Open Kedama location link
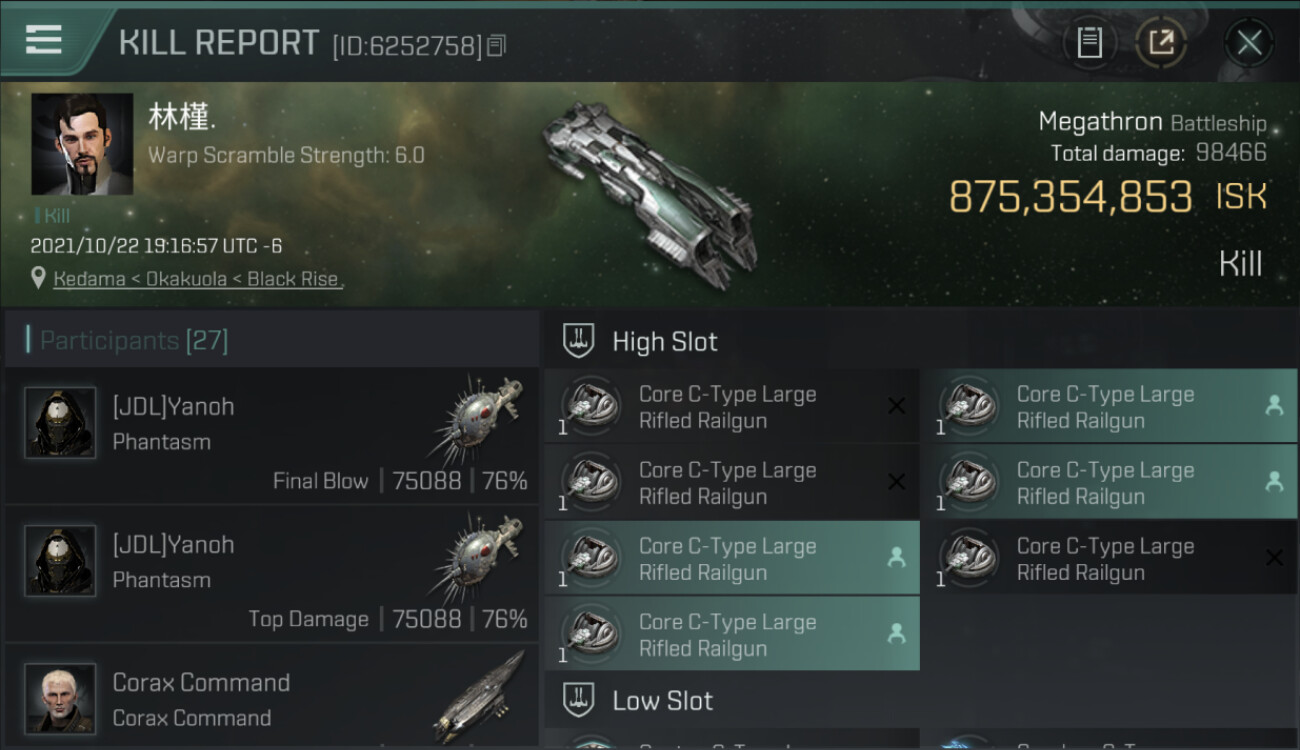This screenshot has height=750, width=1300. (88, 279)
